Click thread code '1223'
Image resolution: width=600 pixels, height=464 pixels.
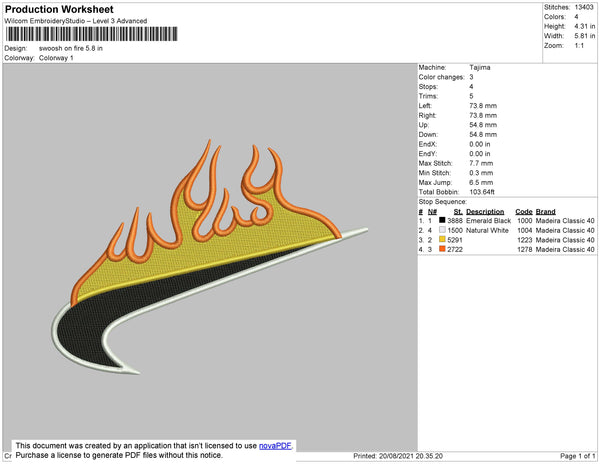[525, 240]
